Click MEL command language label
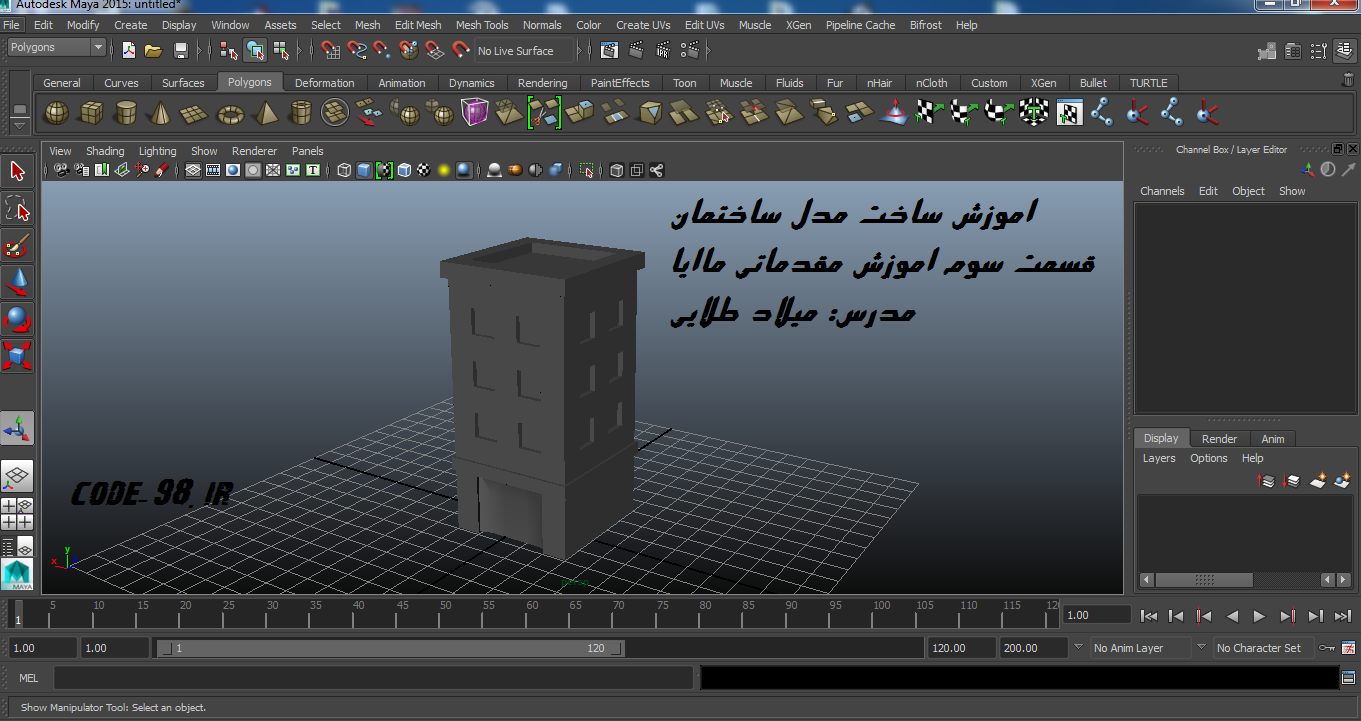1361x721 pixels. (x=29, y=678)
